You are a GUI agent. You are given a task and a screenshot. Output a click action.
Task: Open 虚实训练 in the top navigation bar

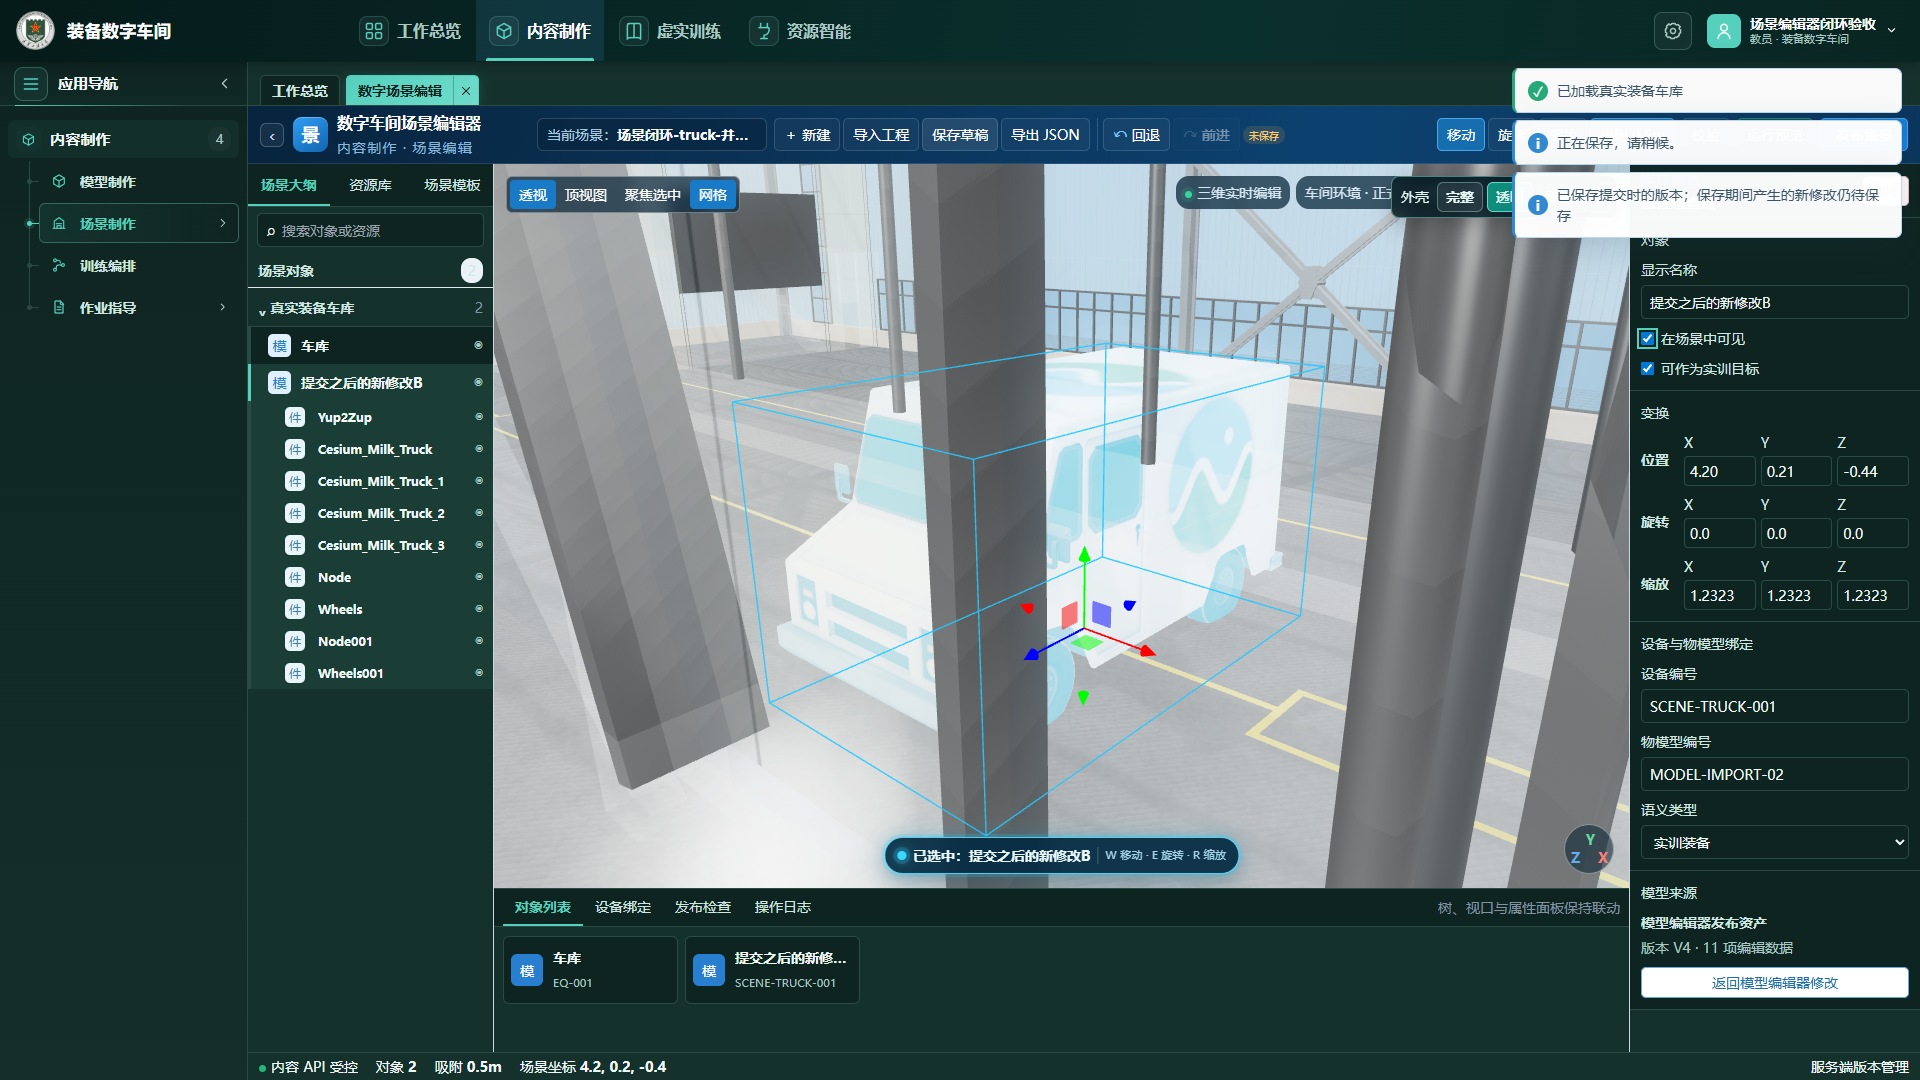[671, 31]
